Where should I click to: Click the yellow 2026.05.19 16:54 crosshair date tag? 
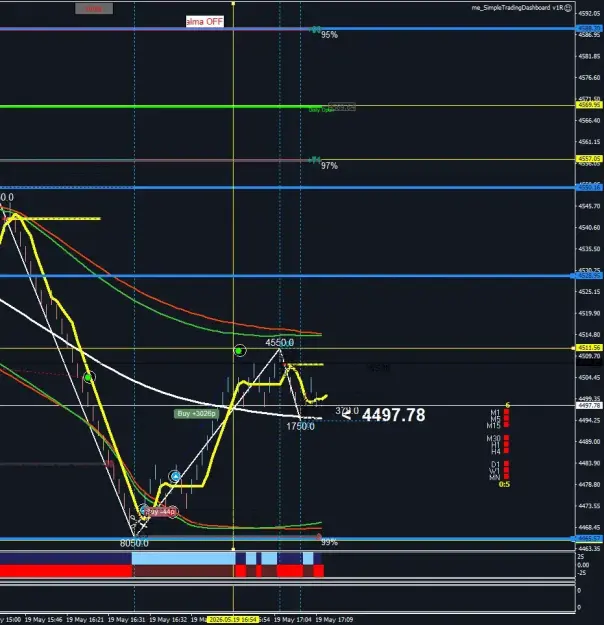[x=233, y=619]
